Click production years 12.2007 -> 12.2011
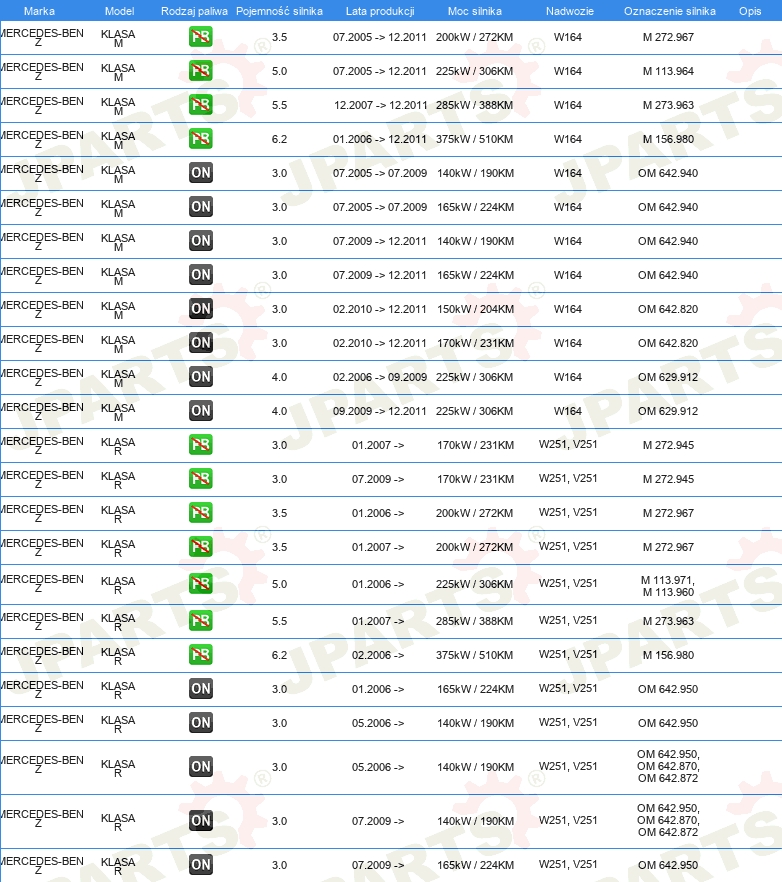Image resolution: width=782 pixels, height=882 pixels. click(380, 105)
